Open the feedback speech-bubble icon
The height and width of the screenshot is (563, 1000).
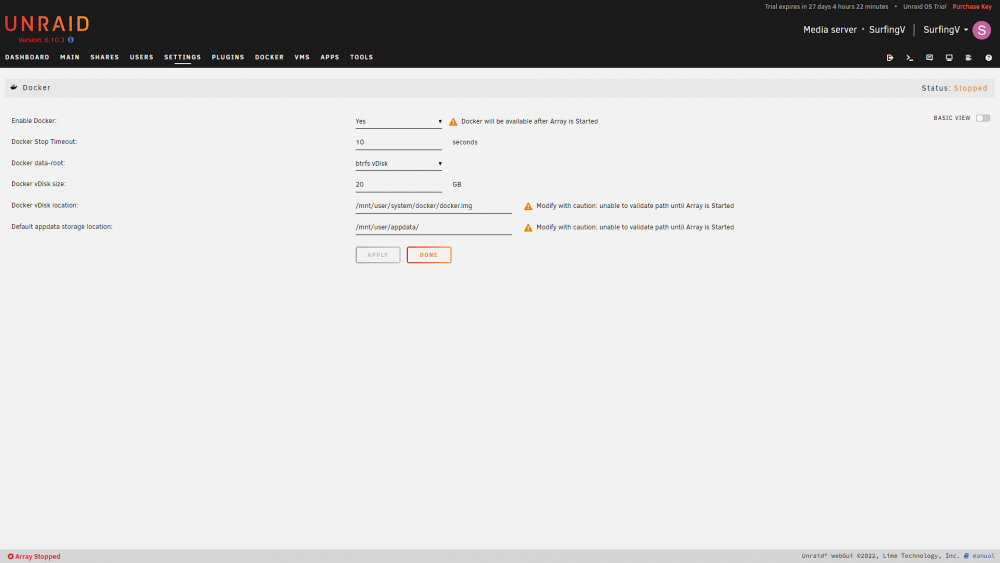tap(929, 58)
